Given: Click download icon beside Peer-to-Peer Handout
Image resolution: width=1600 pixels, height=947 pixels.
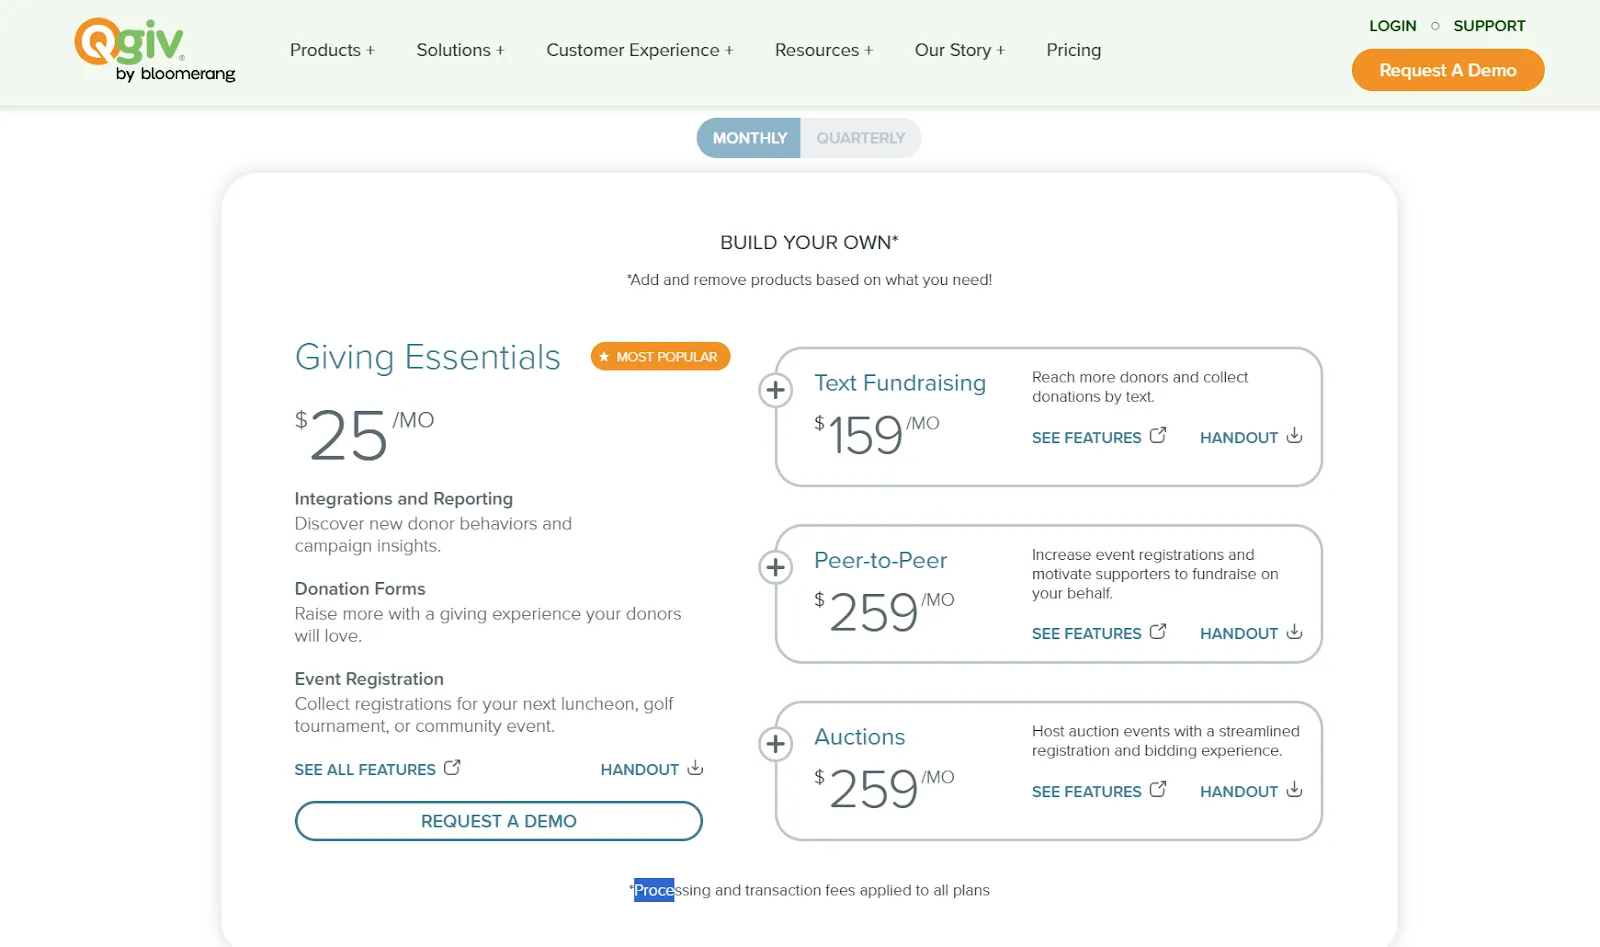Looking at the screenshot, I should [1294, 632].
